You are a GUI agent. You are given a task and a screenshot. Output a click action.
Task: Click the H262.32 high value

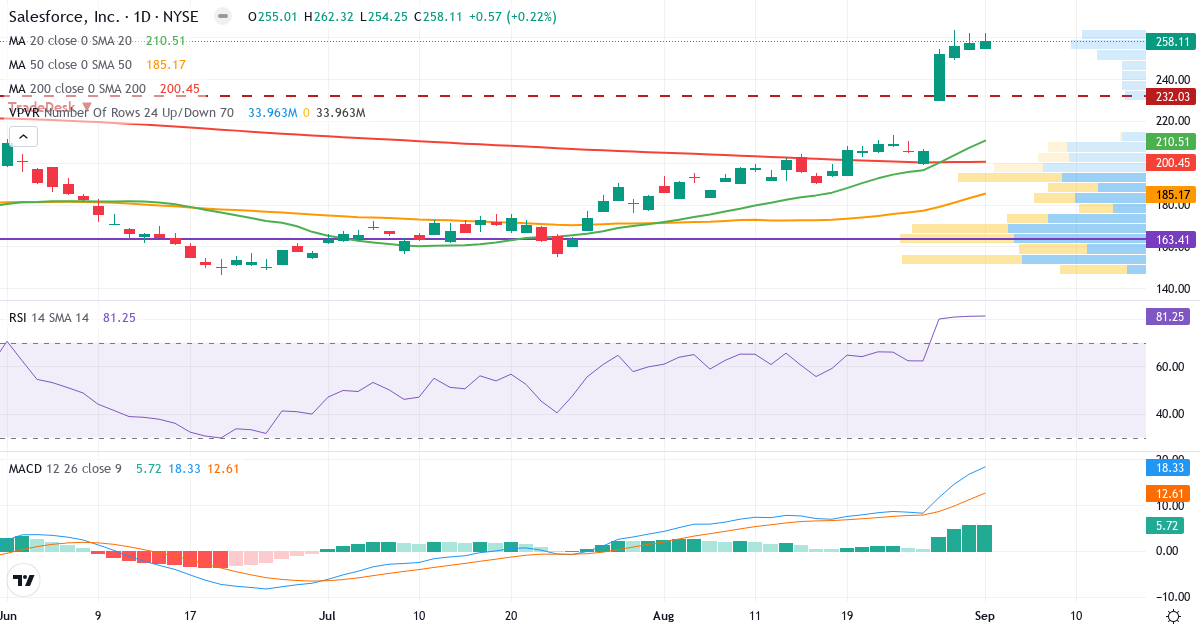point(331,17)
